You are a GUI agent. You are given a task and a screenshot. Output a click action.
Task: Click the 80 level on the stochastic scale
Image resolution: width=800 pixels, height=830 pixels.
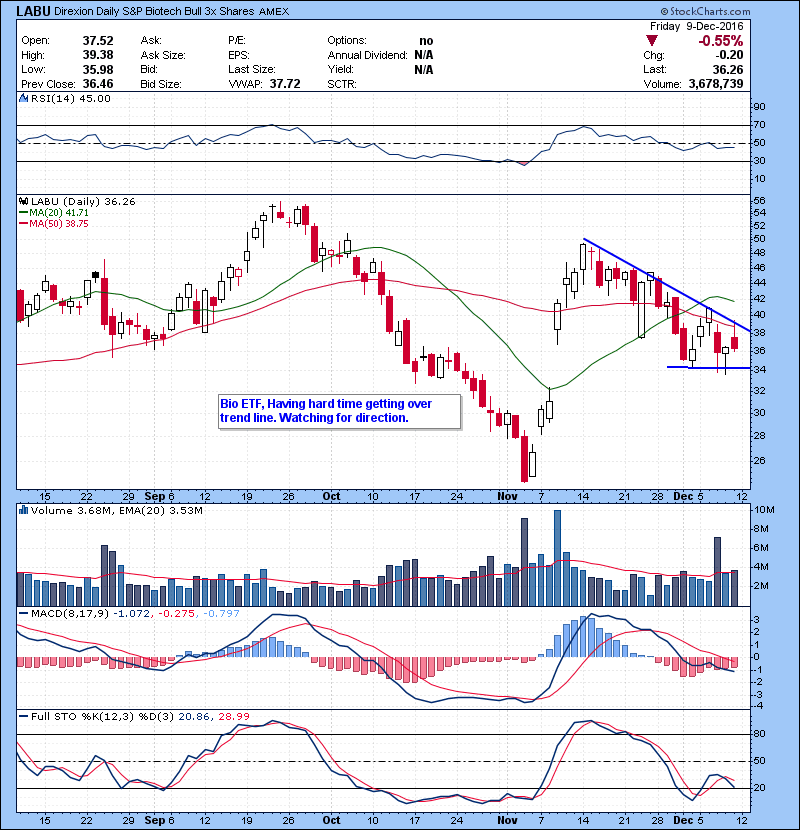click(760, 734)
